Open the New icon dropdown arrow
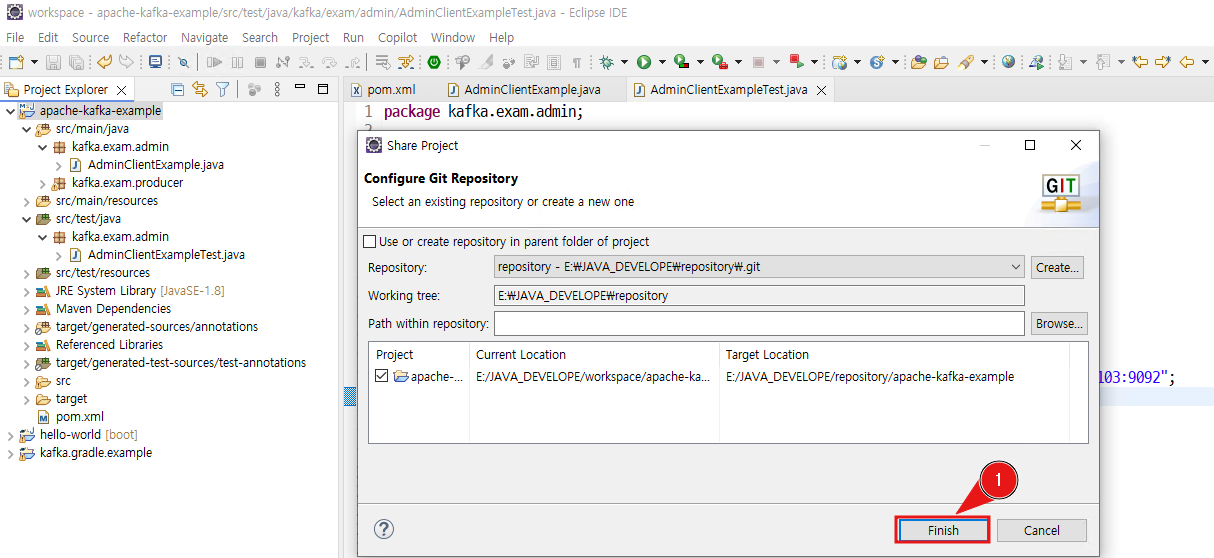 [35, 62]
